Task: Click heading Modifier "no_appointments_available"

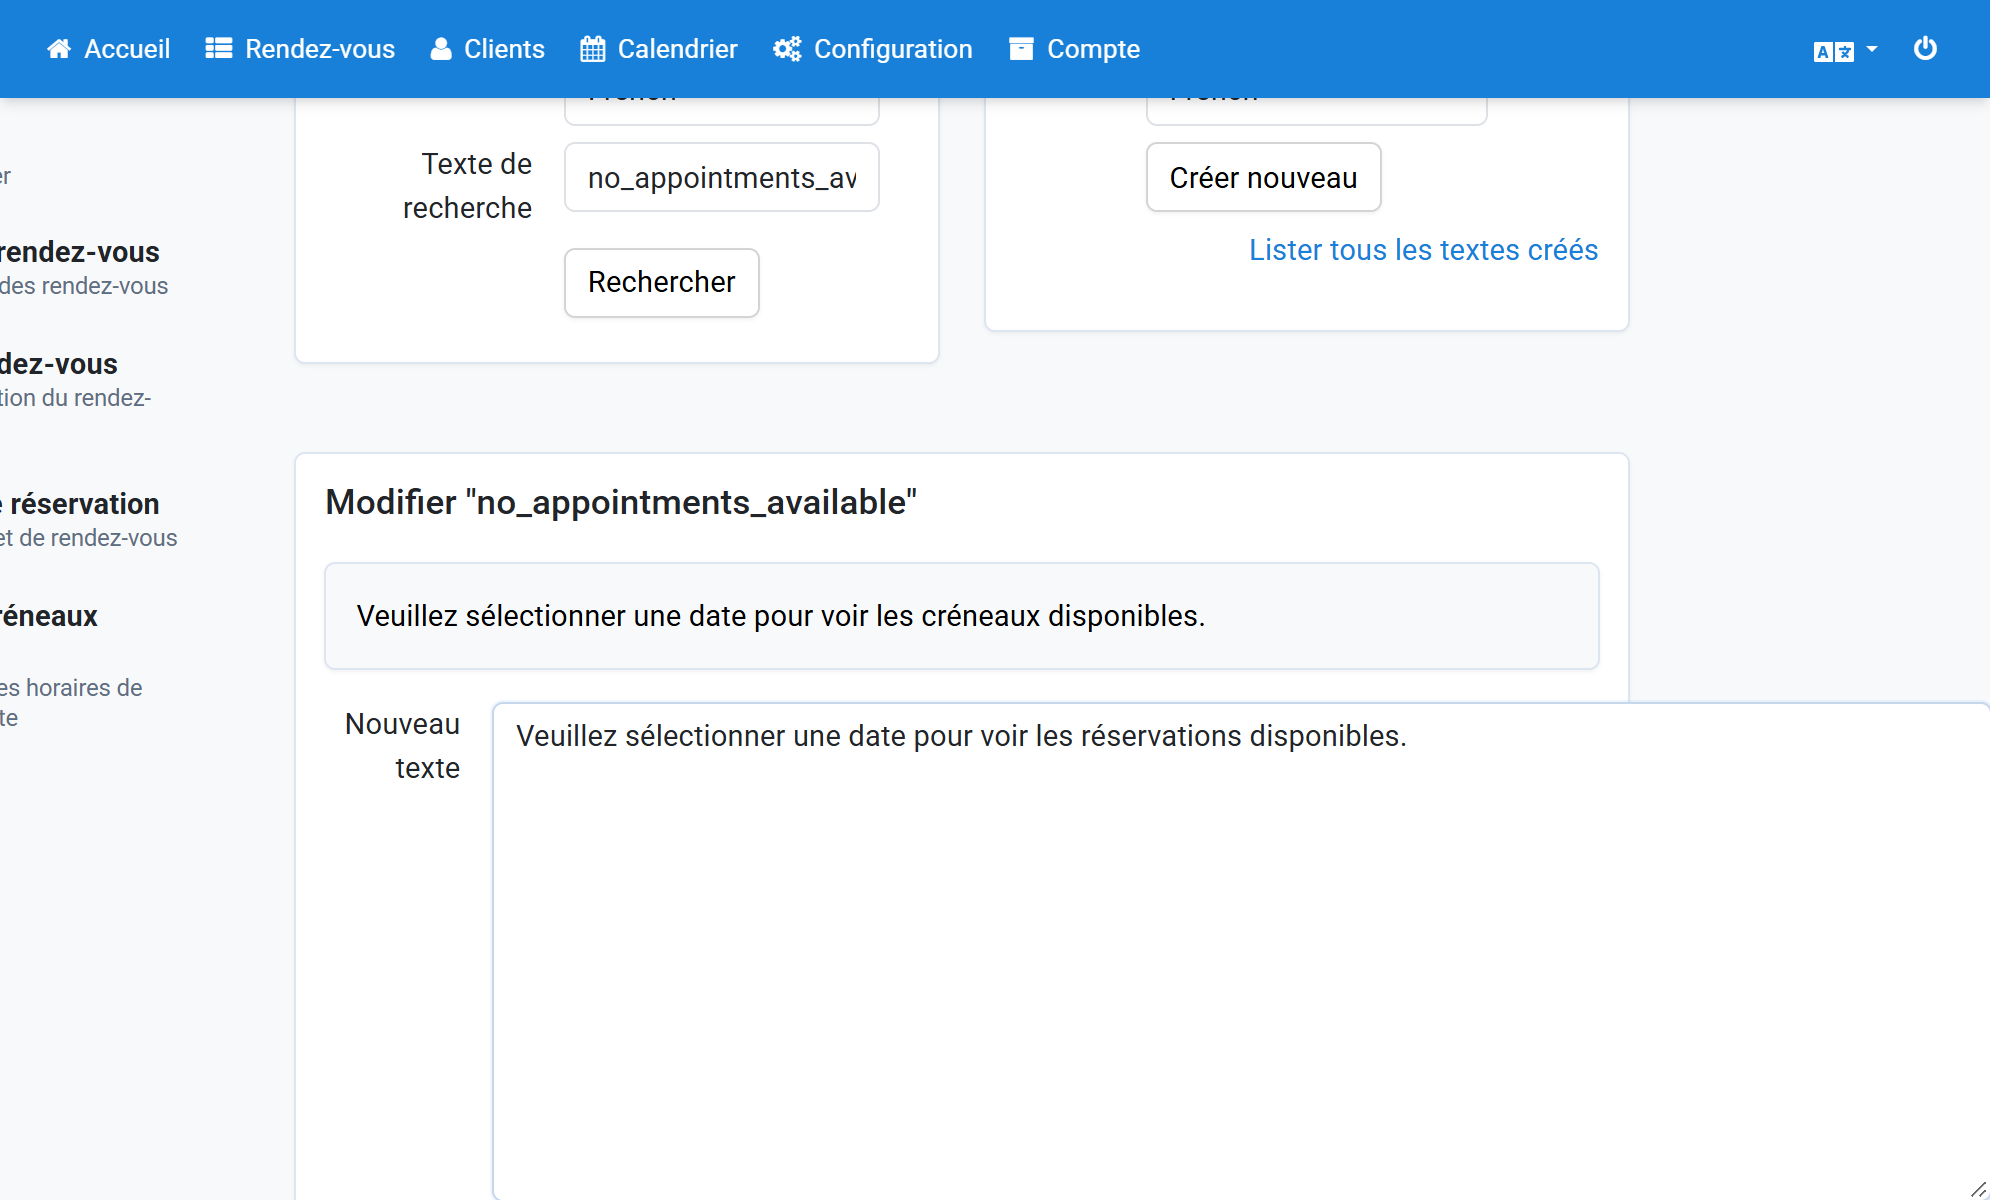Action: click(622, 502)
